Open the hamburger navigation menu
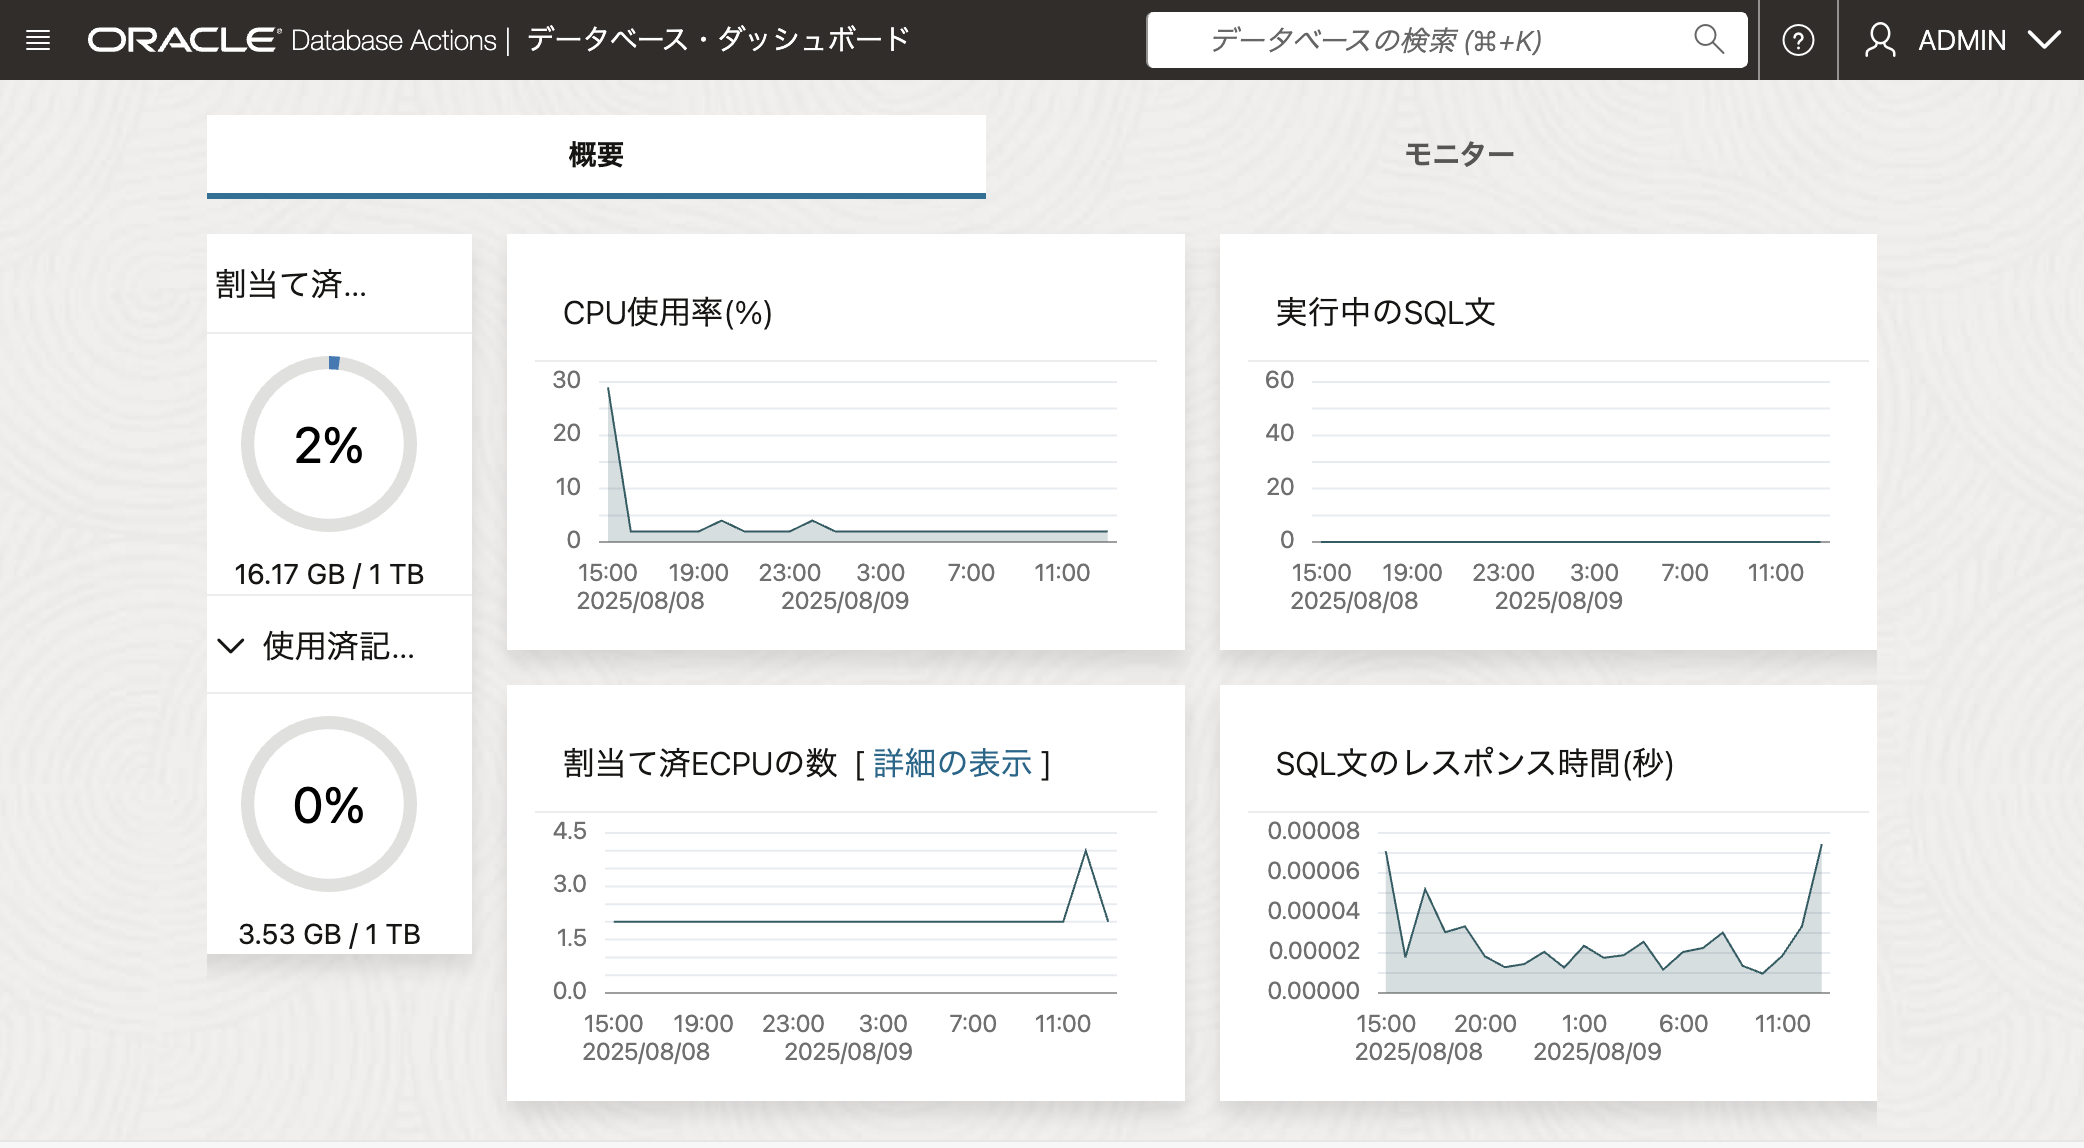This screenshot has width=2084, height=1148. 39,39
